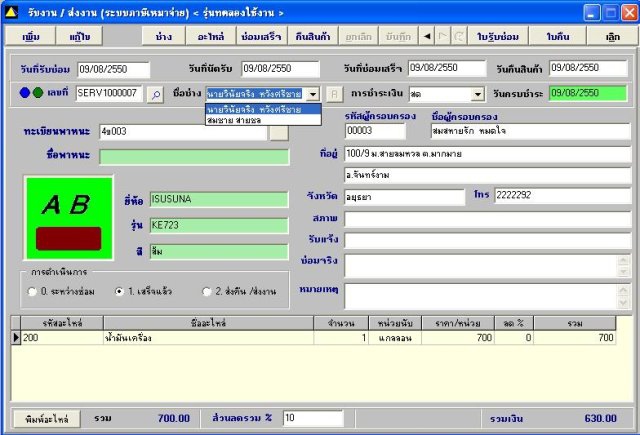The width and height of the screenshot is (640, 435).
Task: Select radio option '0. ระหว่างซ่อม'
Action: click(x=32, y=291)
